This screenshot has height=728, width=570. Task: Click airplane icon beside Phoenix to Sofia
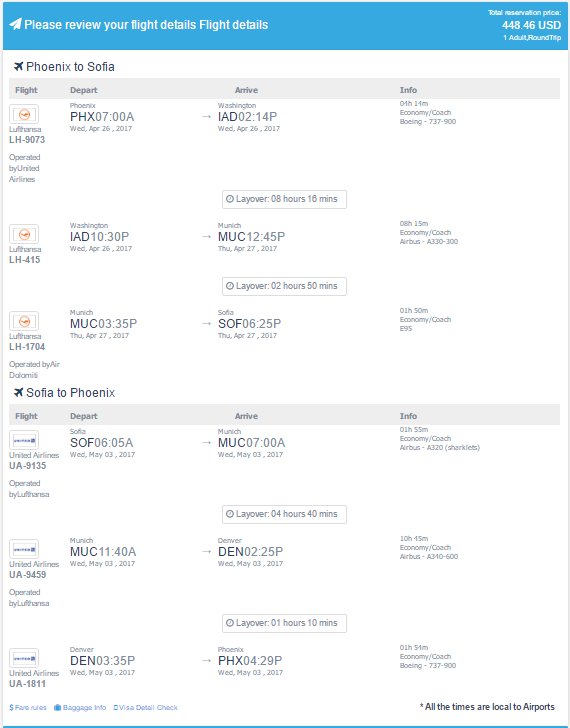(19, 67)
